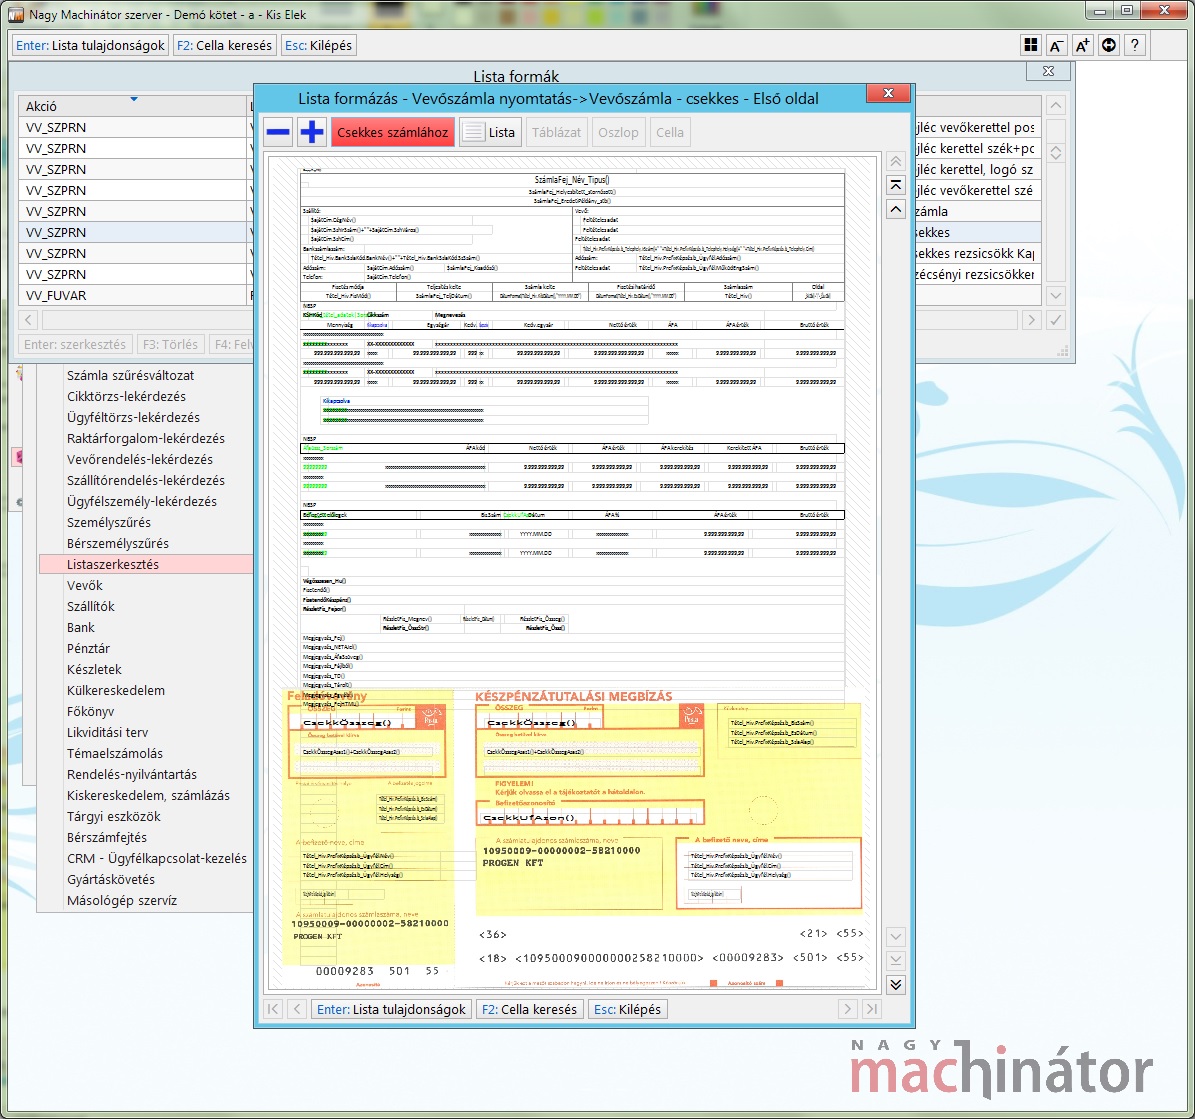Click top Enter: Lista tulajdonságok button
This screenshot has width=1195, height=1119.
90,45
